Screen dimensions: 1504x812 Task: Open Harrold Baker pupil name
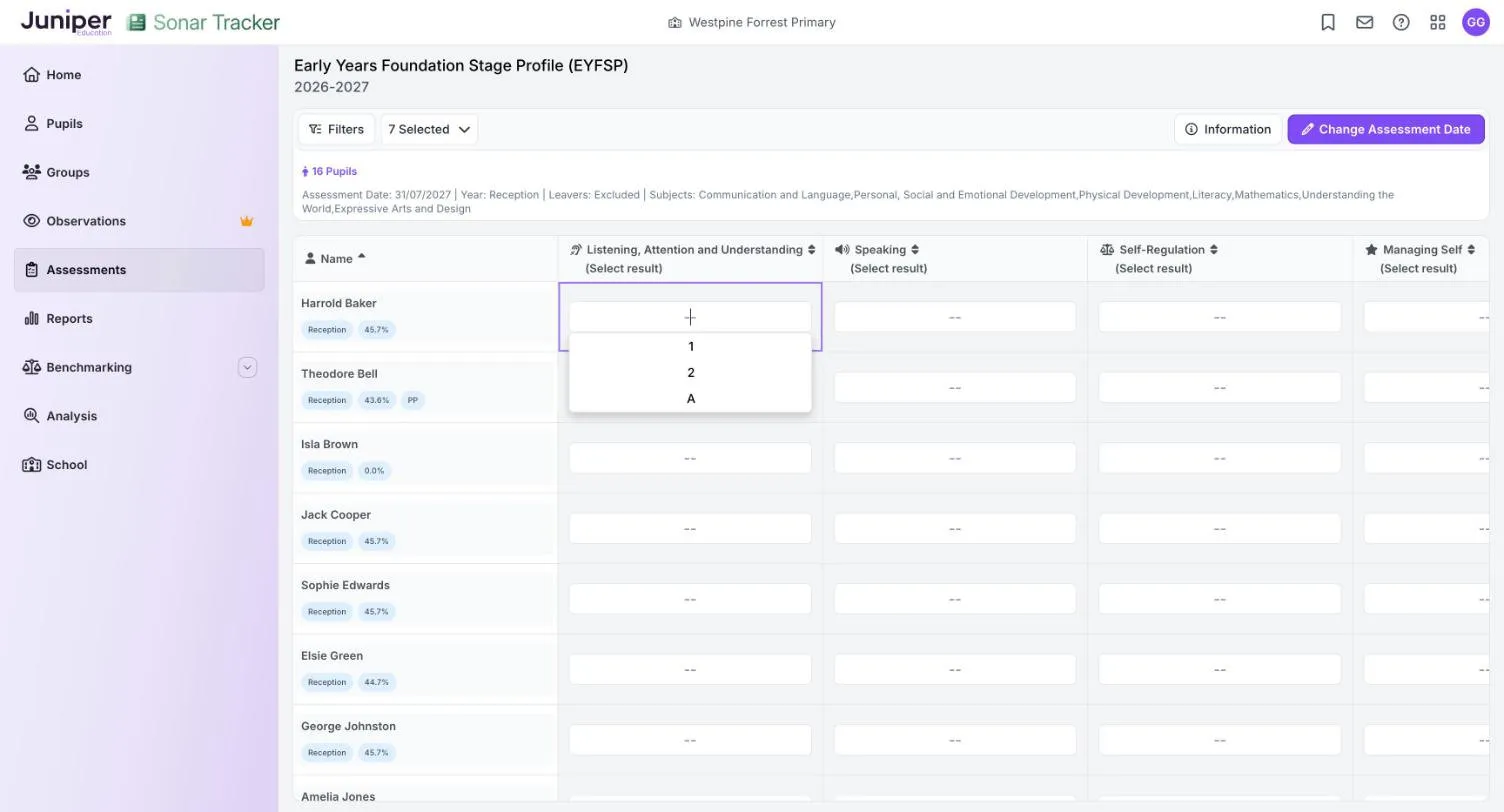[339, 303]
